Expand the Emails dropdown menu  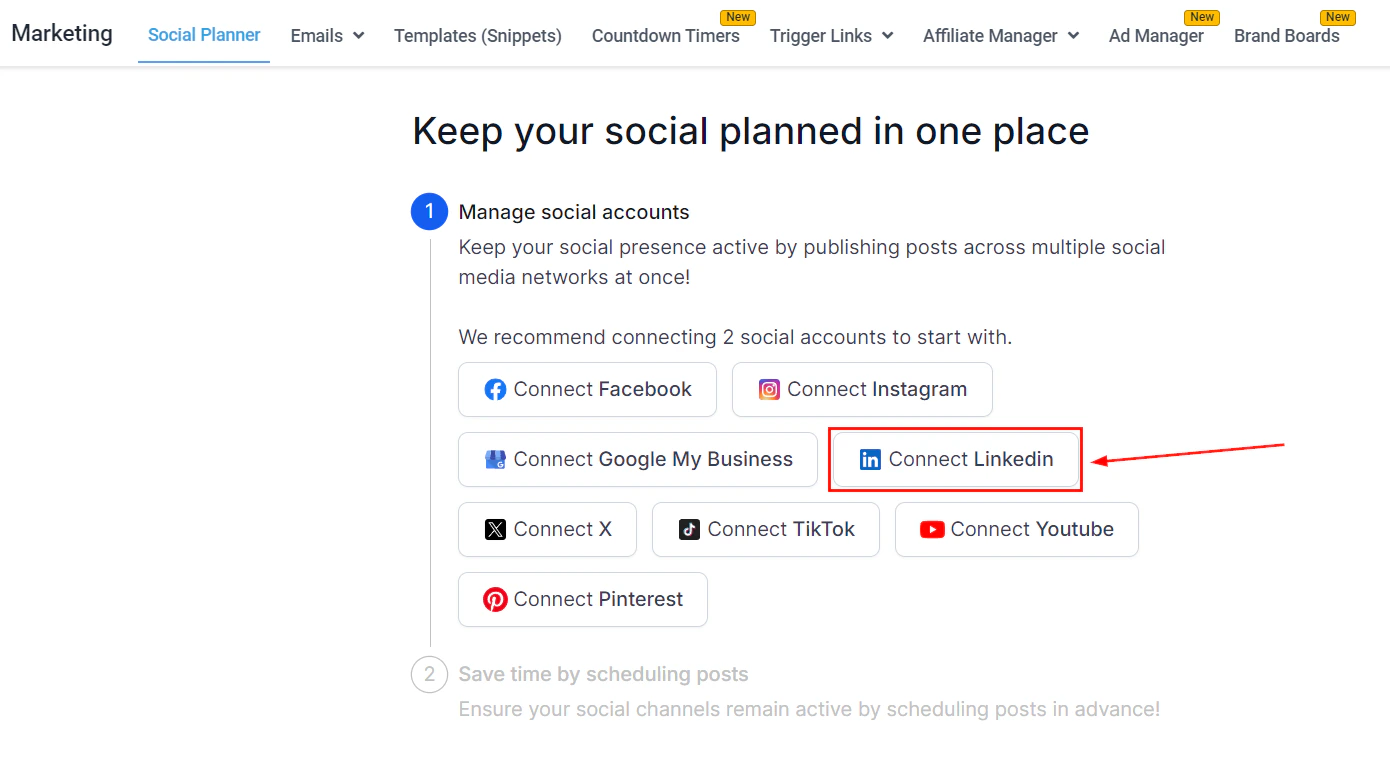(327, 35)
